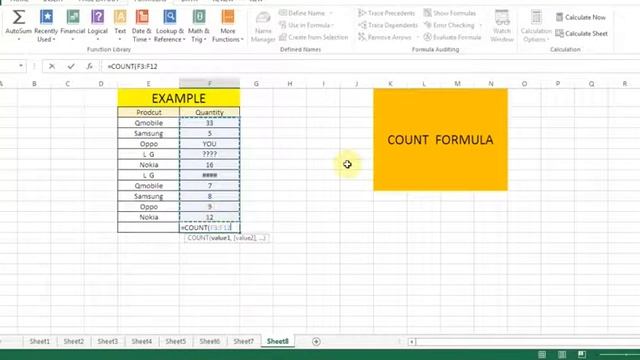Click the COUNT FORMULA orange box

[440, 140]
